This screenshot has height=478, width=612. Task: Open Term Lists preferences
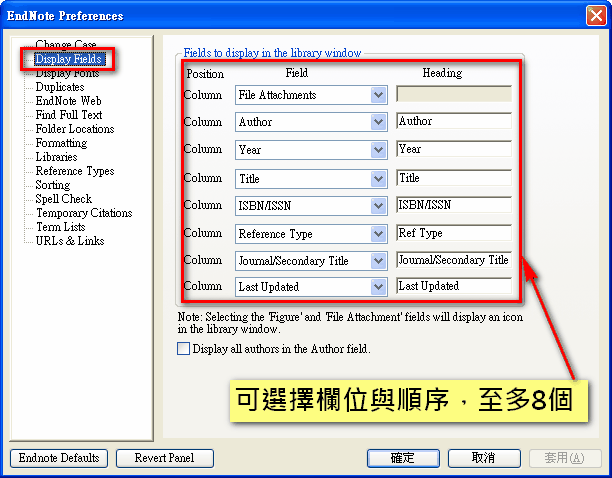pos(60,227)
